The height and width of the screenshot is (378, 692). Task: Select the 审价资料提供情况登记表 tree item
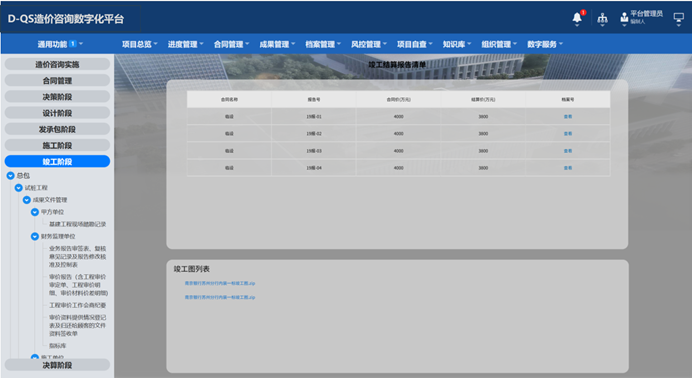click(x=78, y=326)
